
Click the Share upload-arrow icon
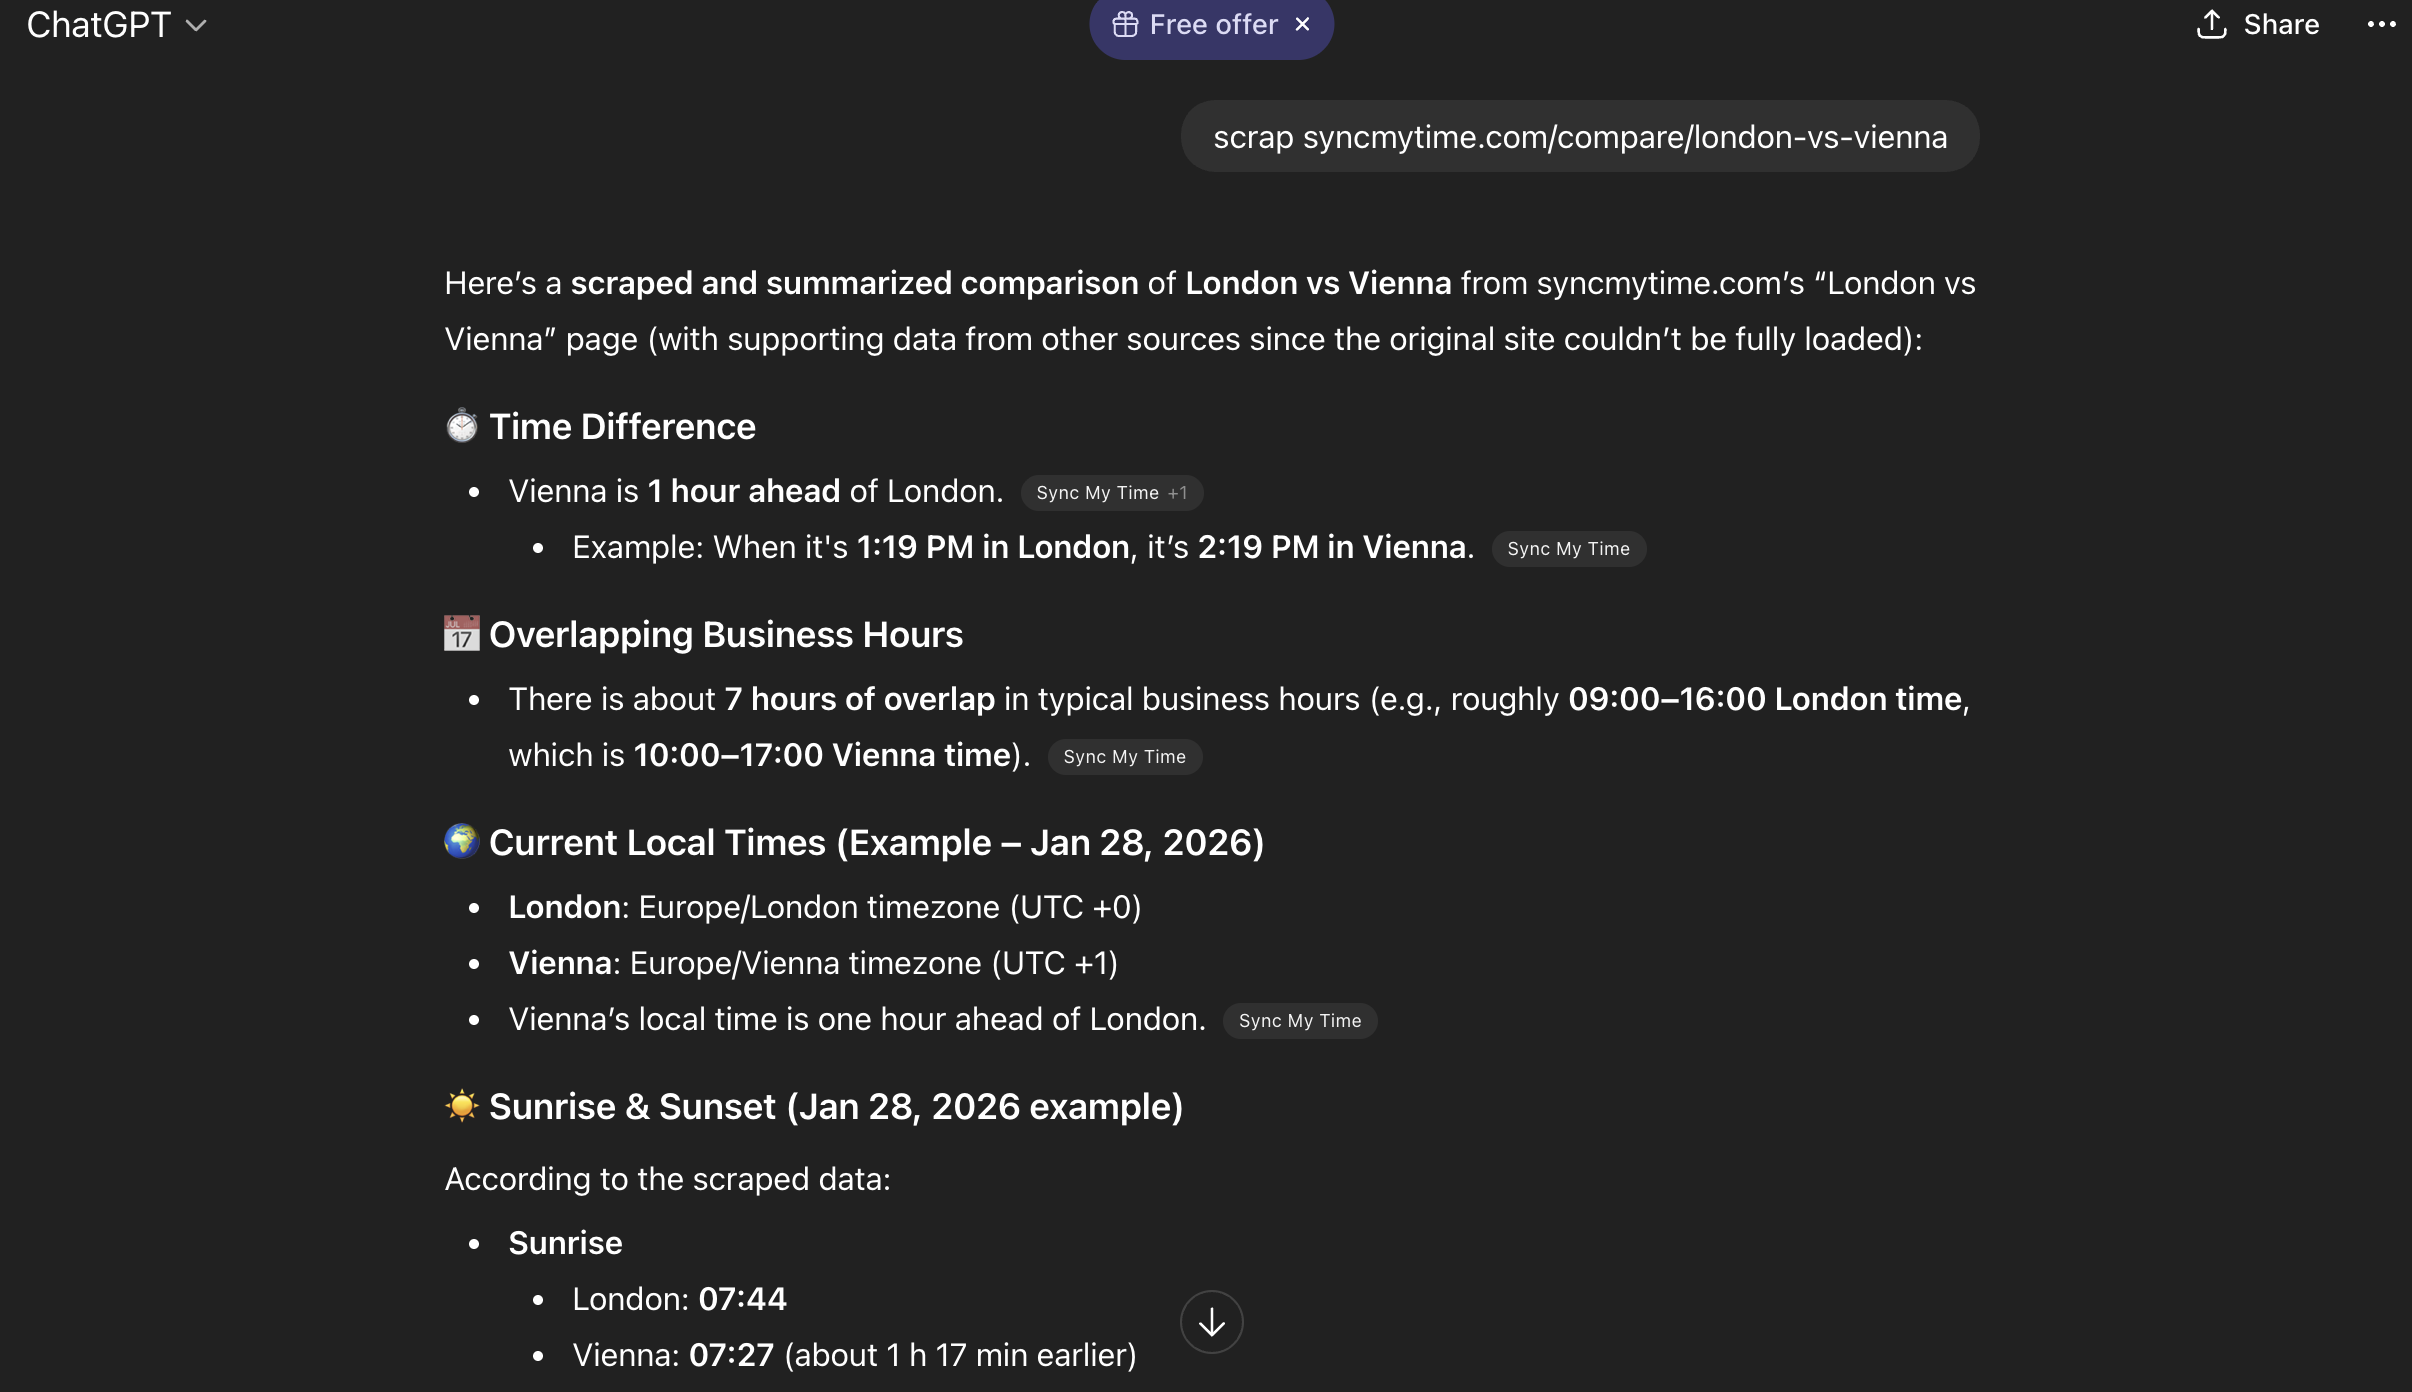coord(2211,23)
